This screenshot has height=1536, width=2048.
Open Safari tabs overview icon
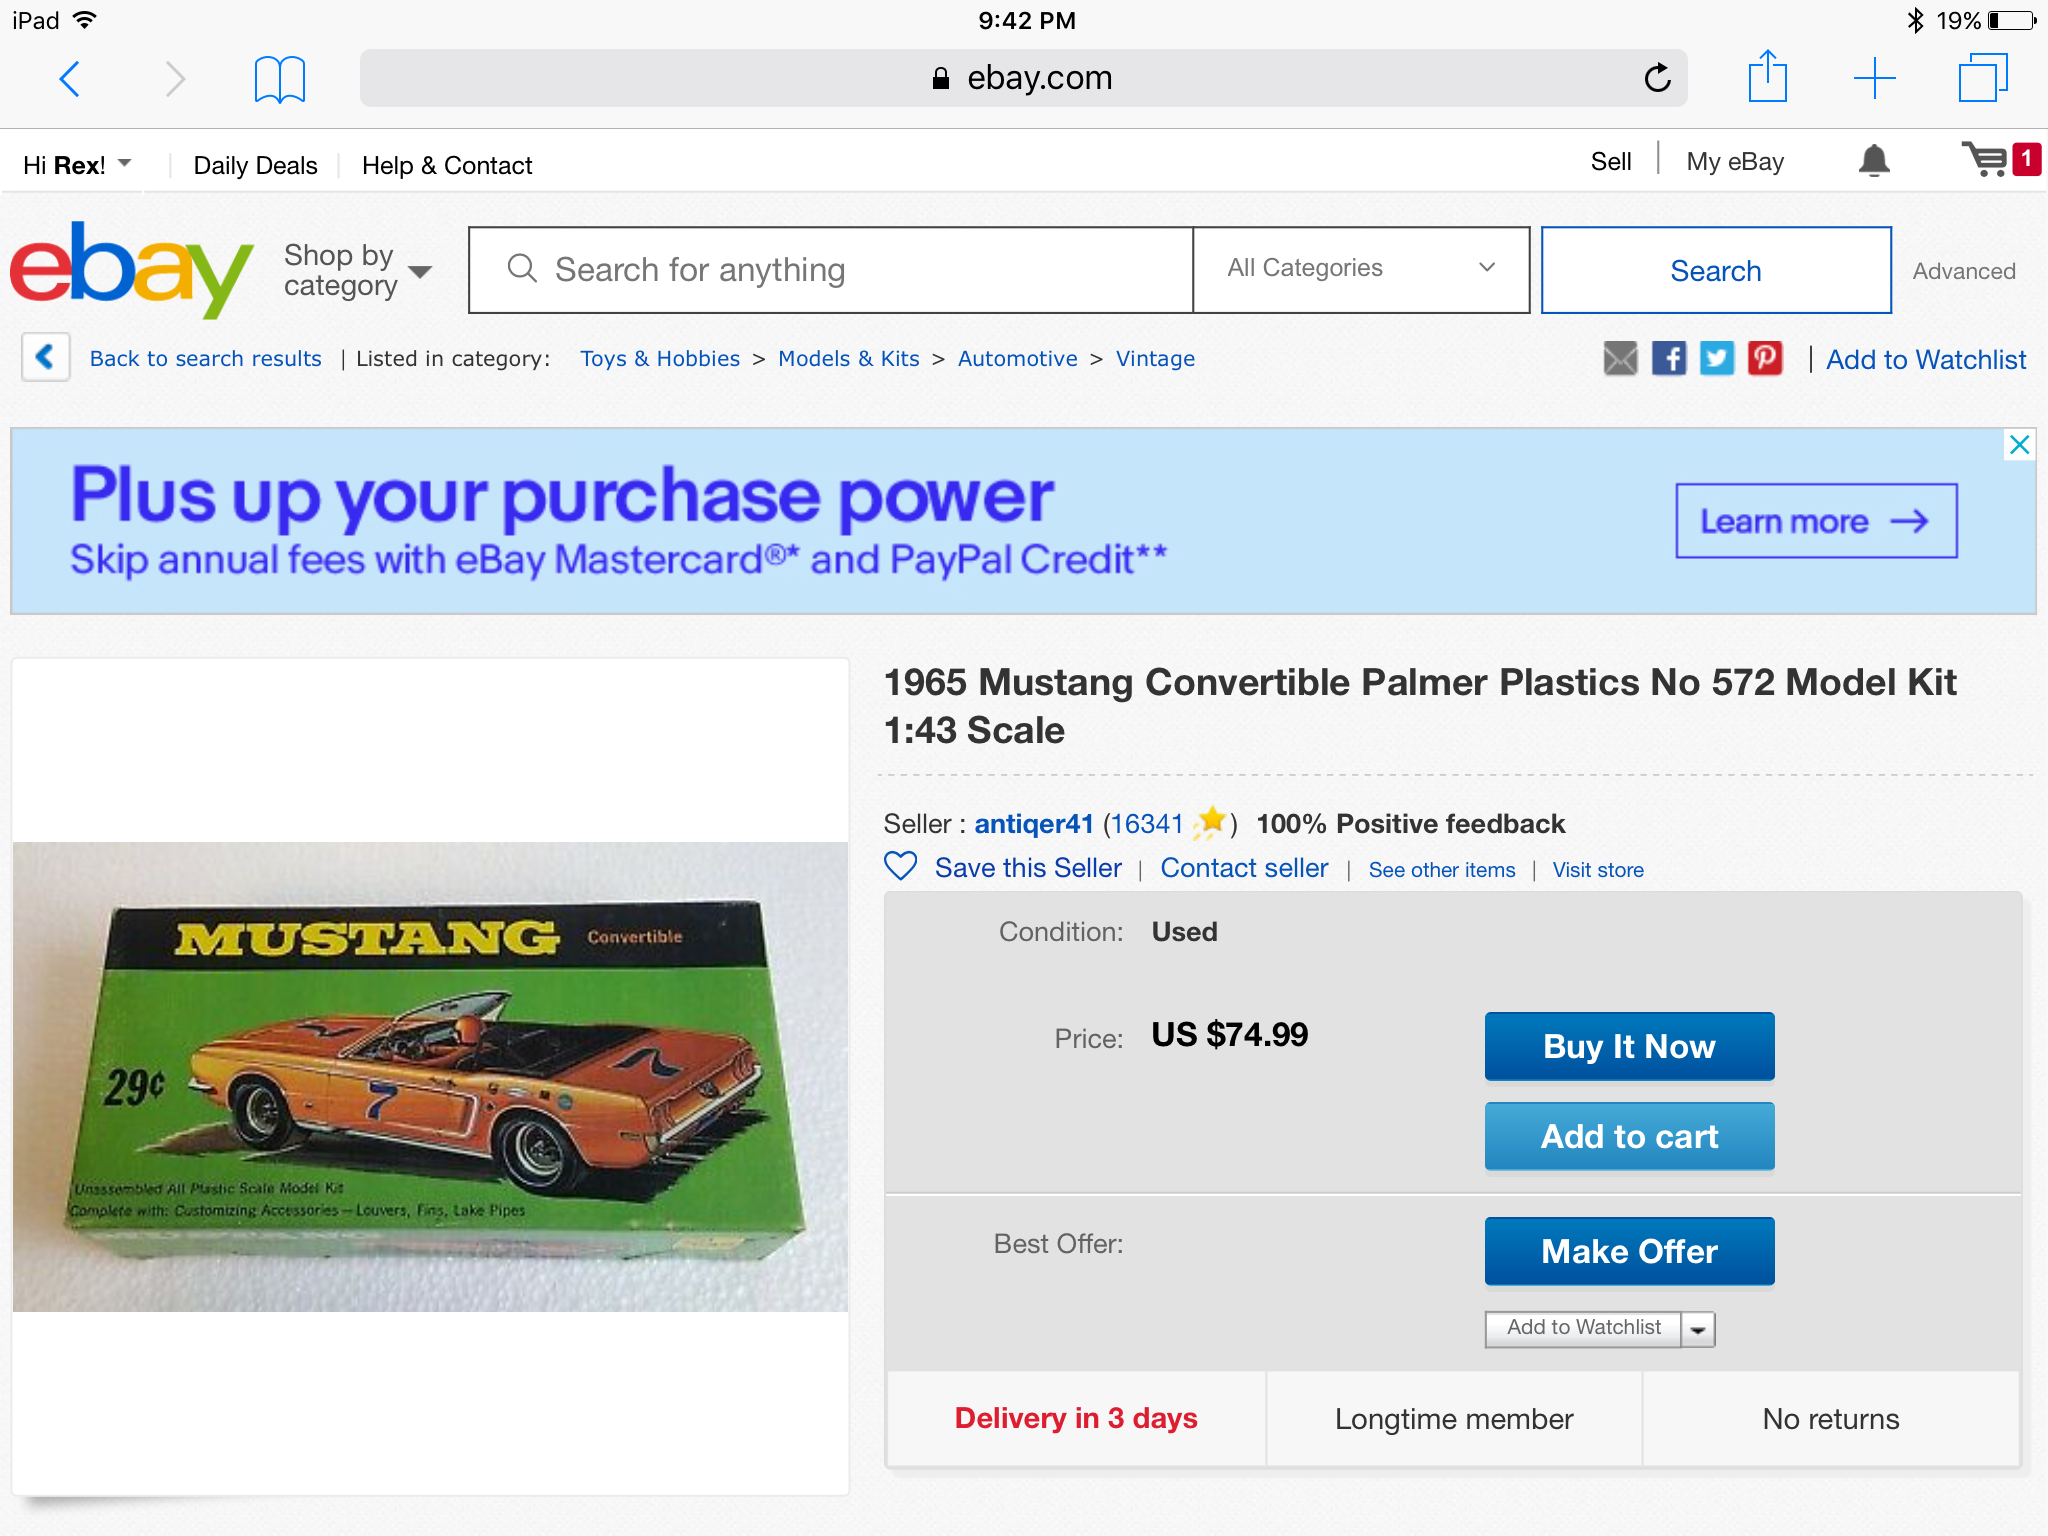click(x=1983, y=78)
